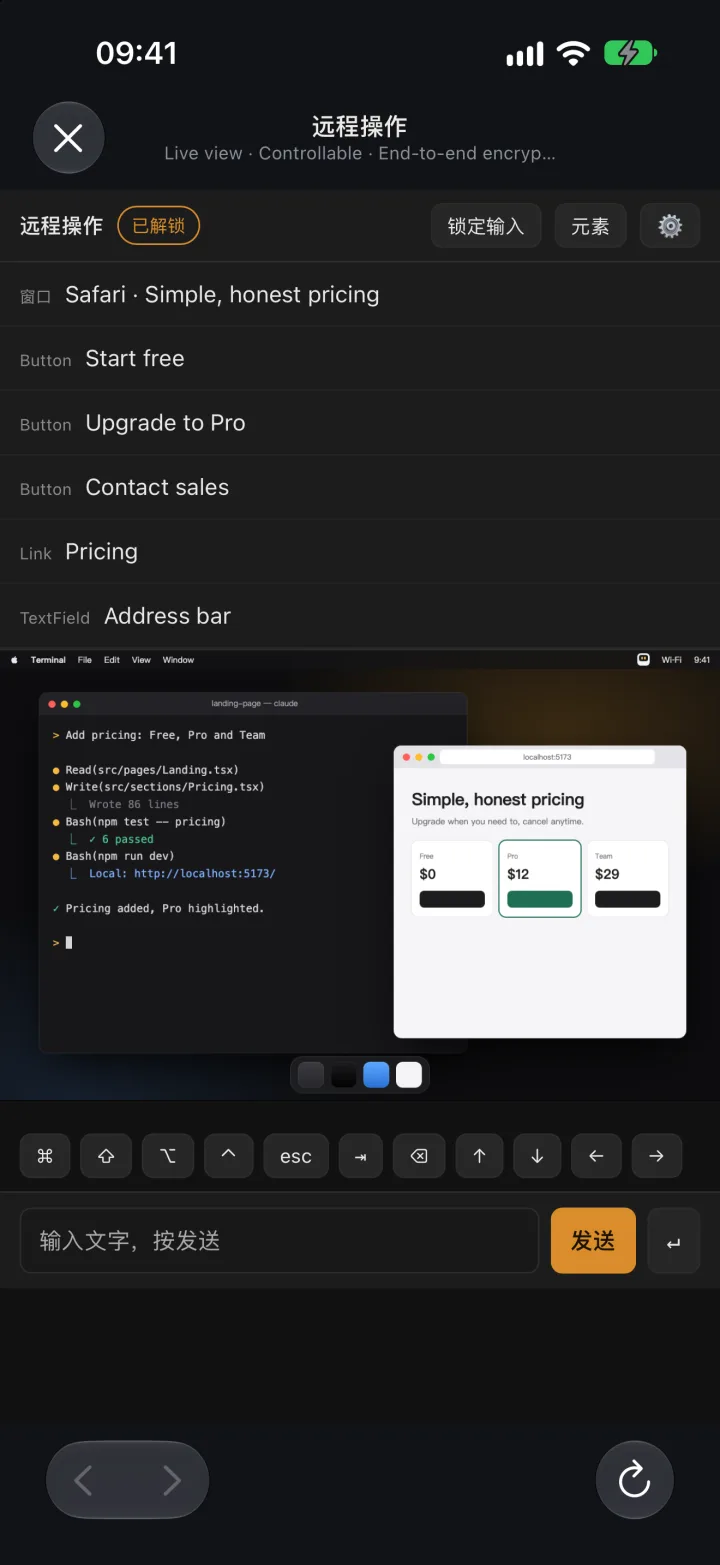The image size is (720, 1565).
Task: Click 'Write(src/sections/Pricing.tsx)' terminal line
Action: pyautogui.click(x=165, y=787)
